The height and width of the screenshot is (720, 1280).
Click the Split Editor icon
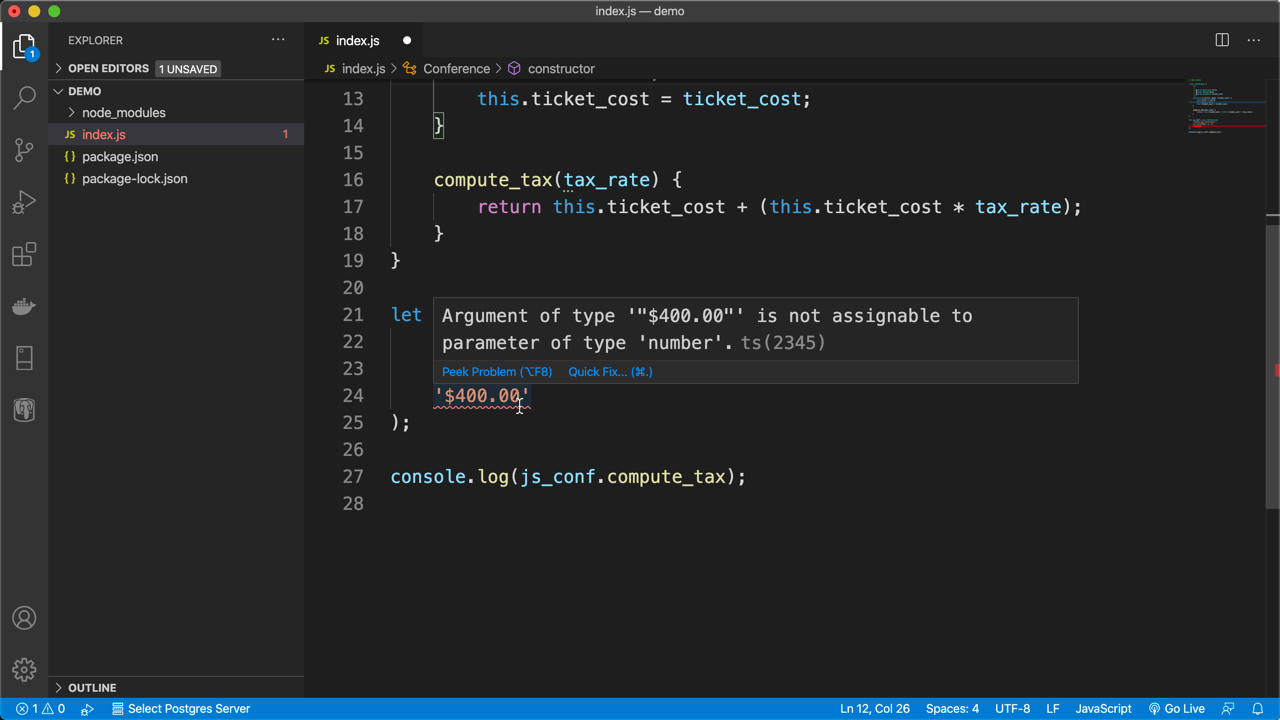click(x=1222, y=40)
